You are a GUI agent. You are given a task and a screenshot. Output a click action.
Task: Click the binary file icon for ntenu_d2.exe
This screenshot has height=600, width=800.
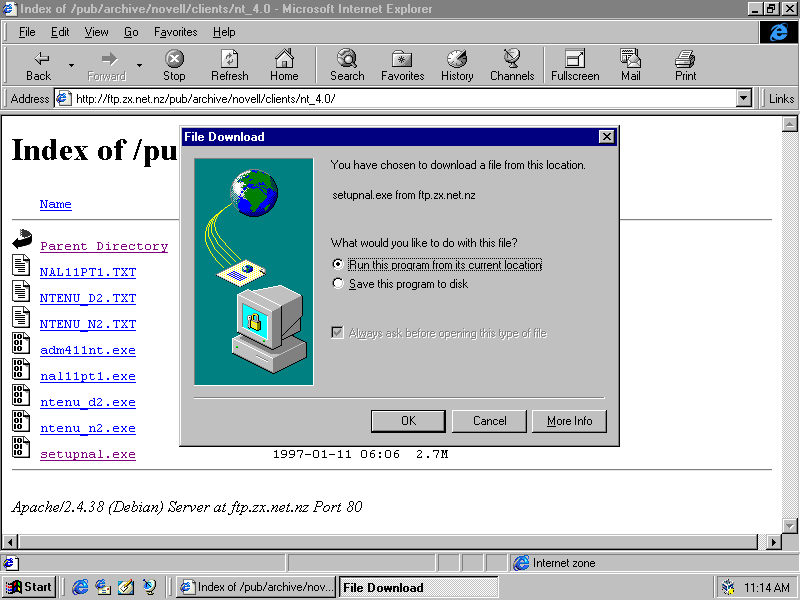pos(21,395)
